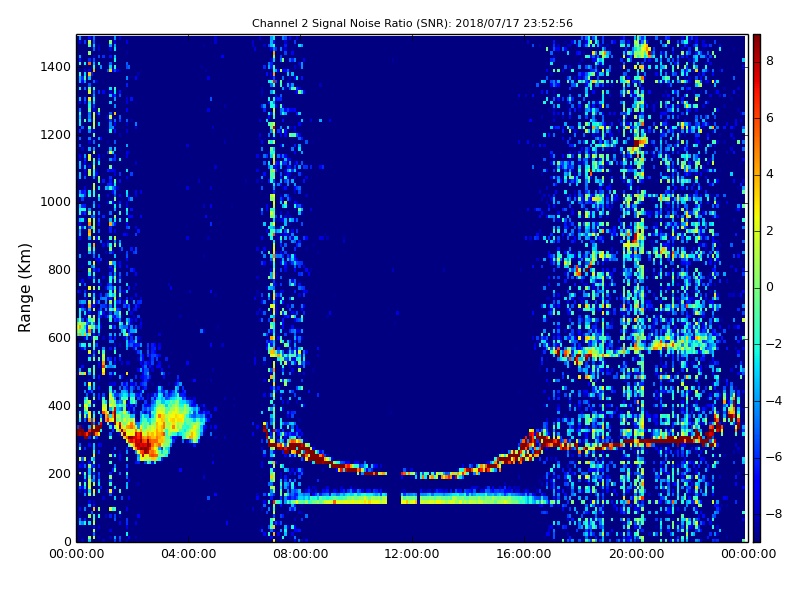Click the 0 range axis tick label
This screenshot has height=600, width=800.
[67, 541]
